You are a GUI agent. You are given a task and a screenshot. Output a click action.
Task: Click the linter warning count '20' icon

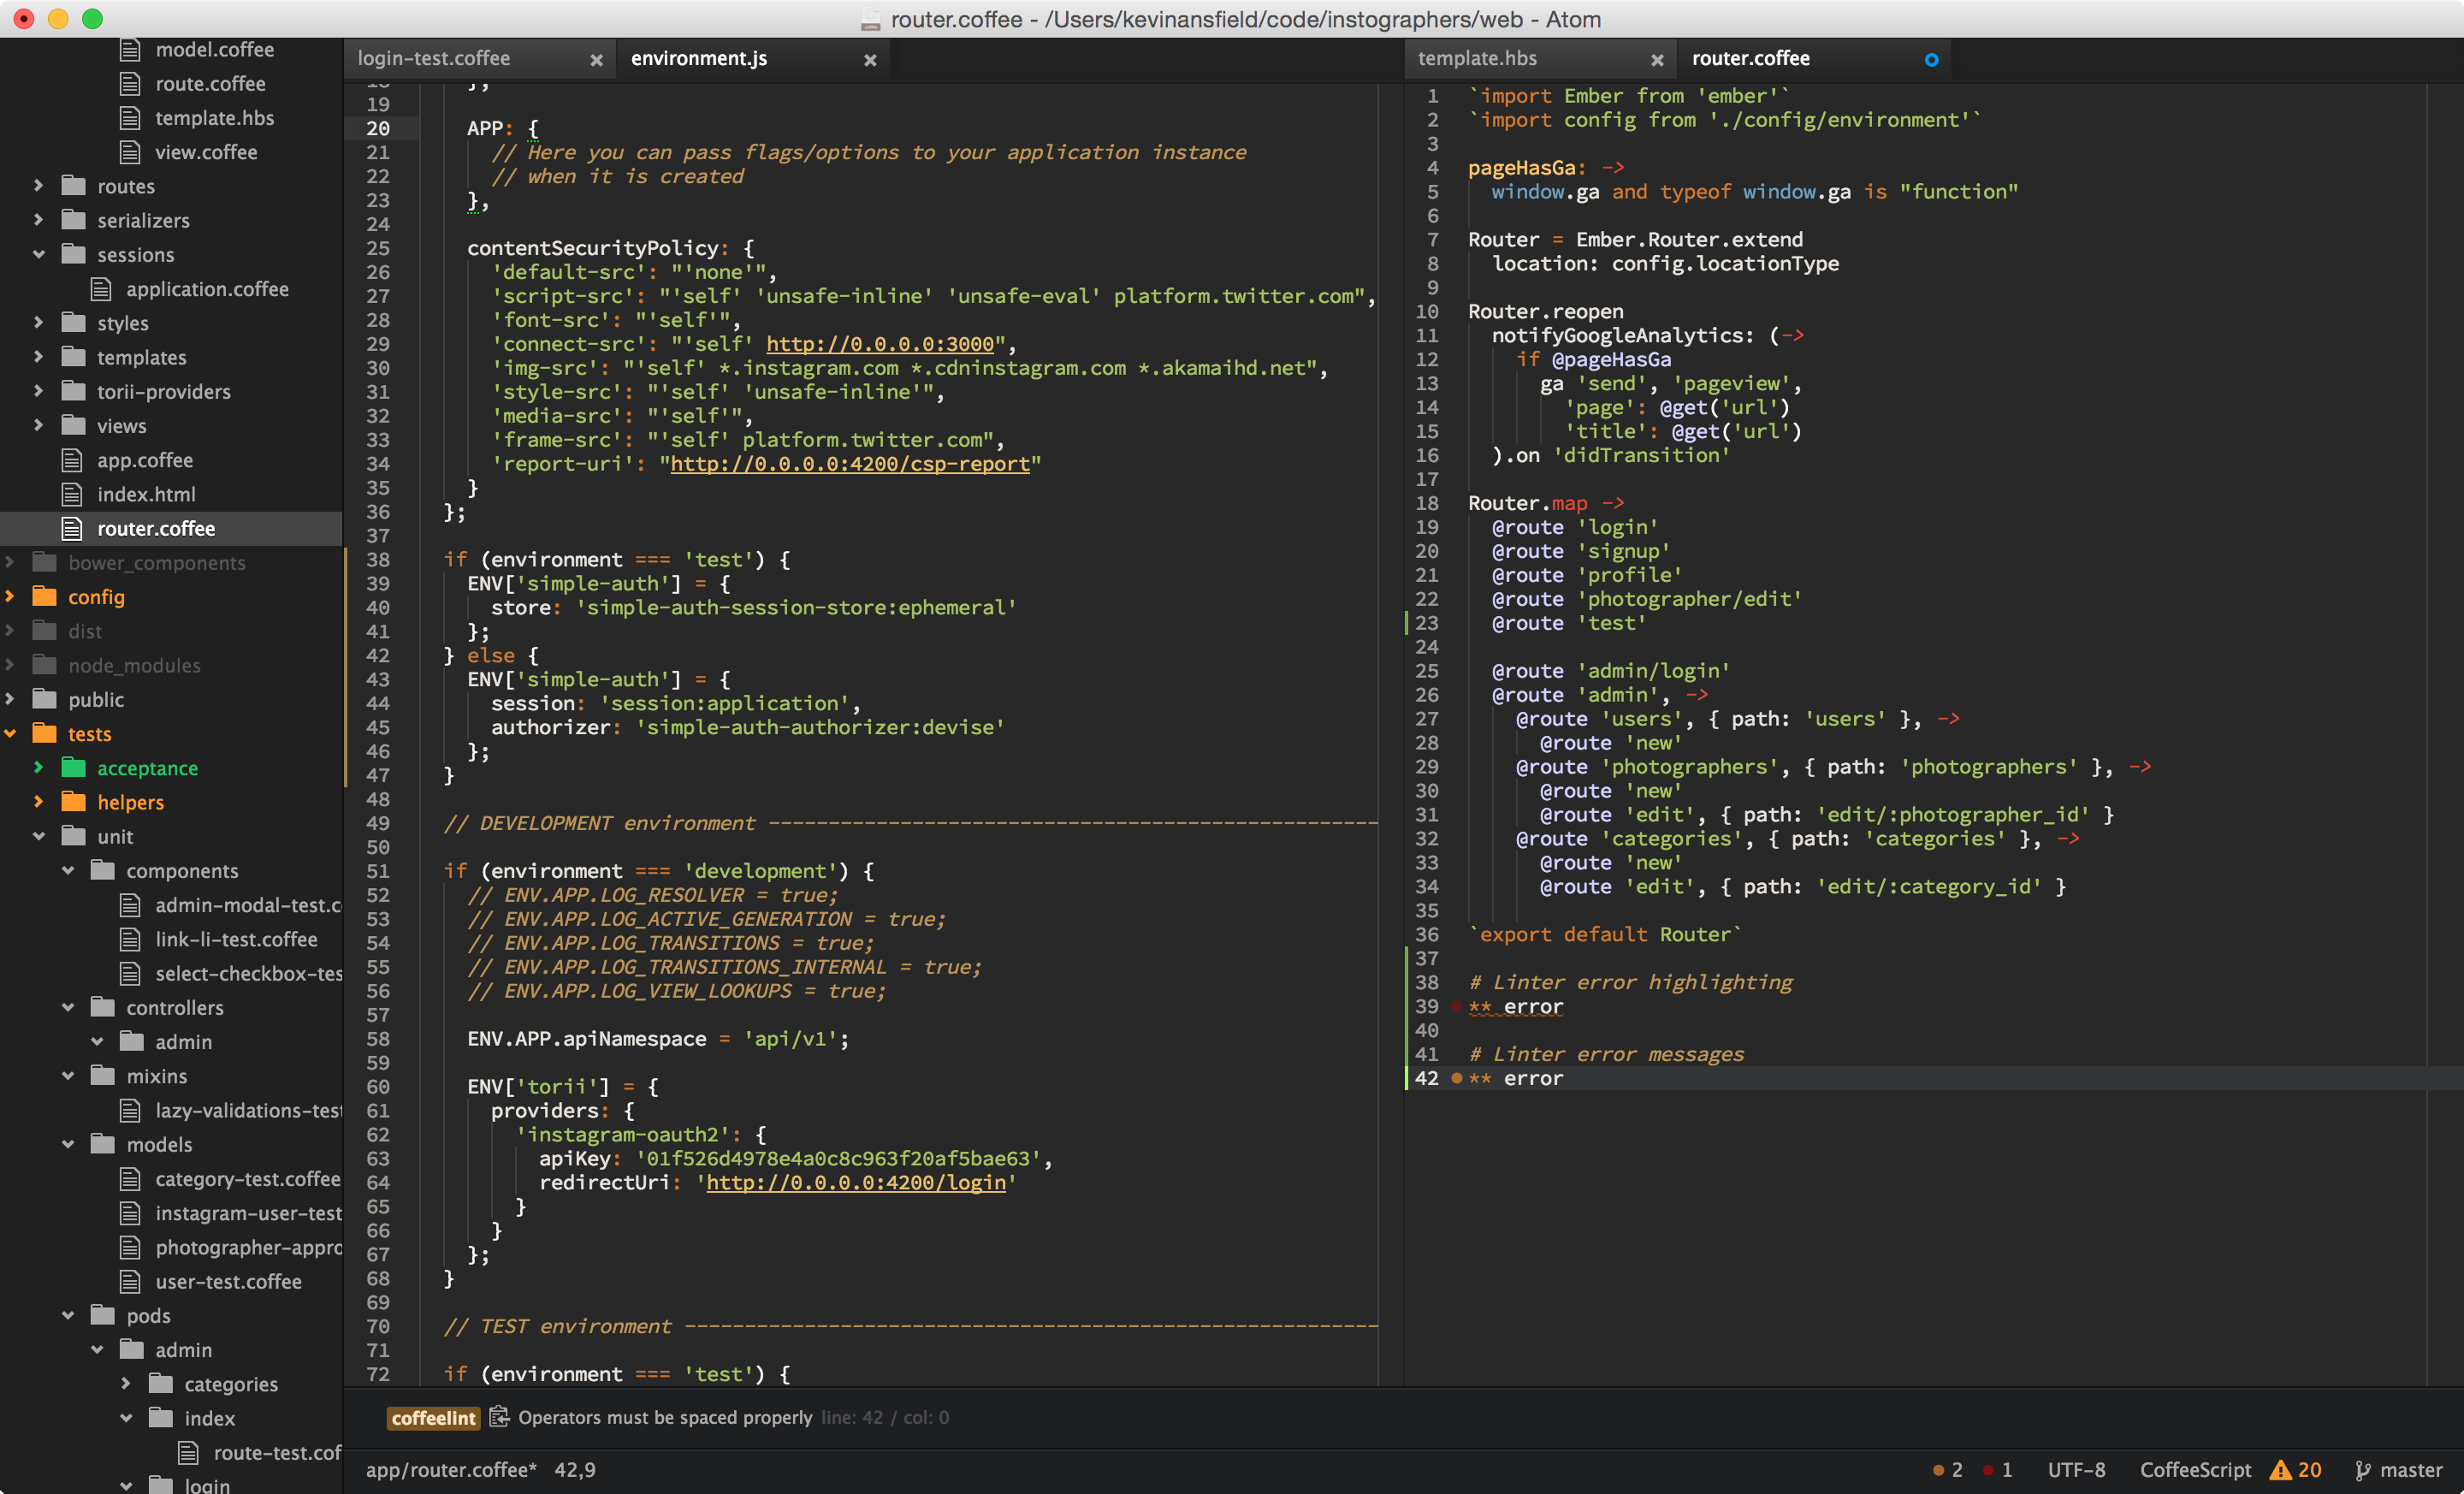click(2297, 1467)
